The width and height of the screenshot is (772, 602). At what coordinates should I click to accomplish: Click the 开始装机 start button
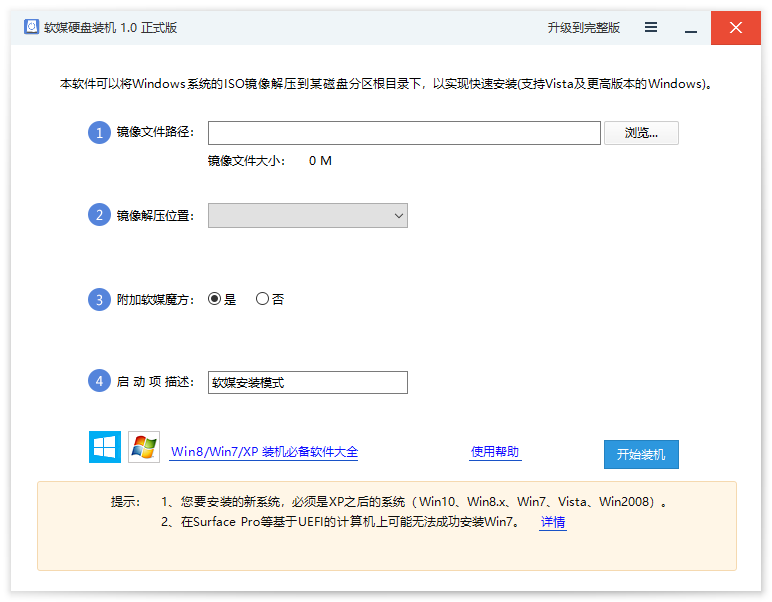(x=641, y=454)
